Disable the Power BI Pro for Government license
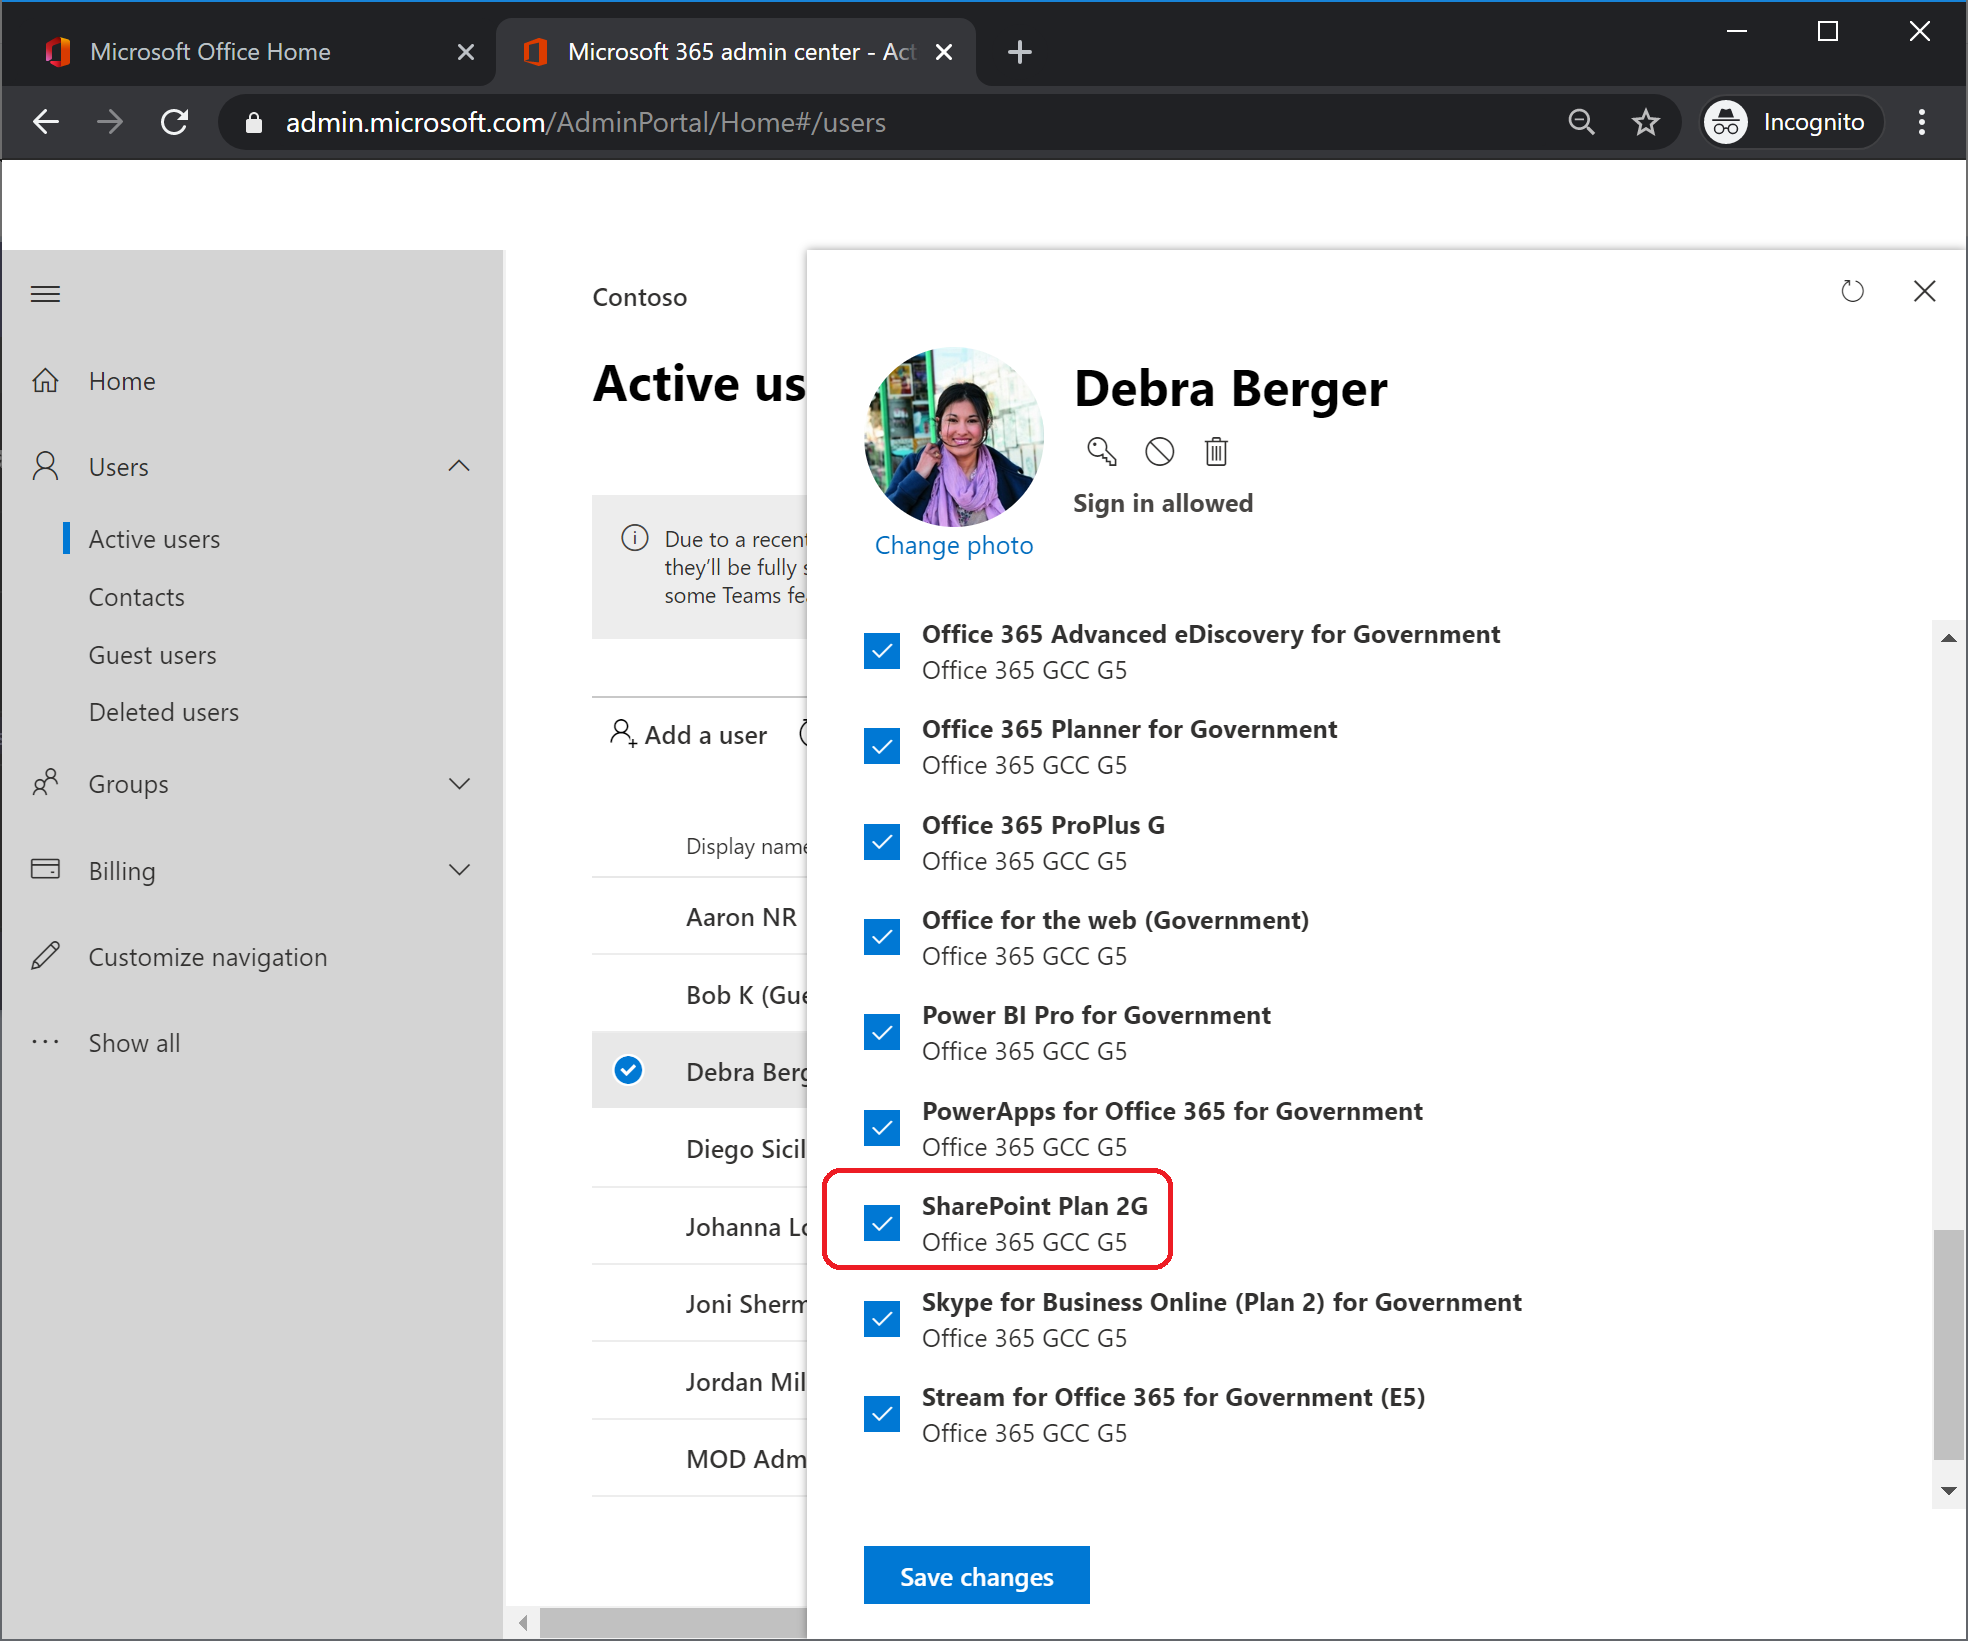The image size is (1968, 1641). 881,1031
